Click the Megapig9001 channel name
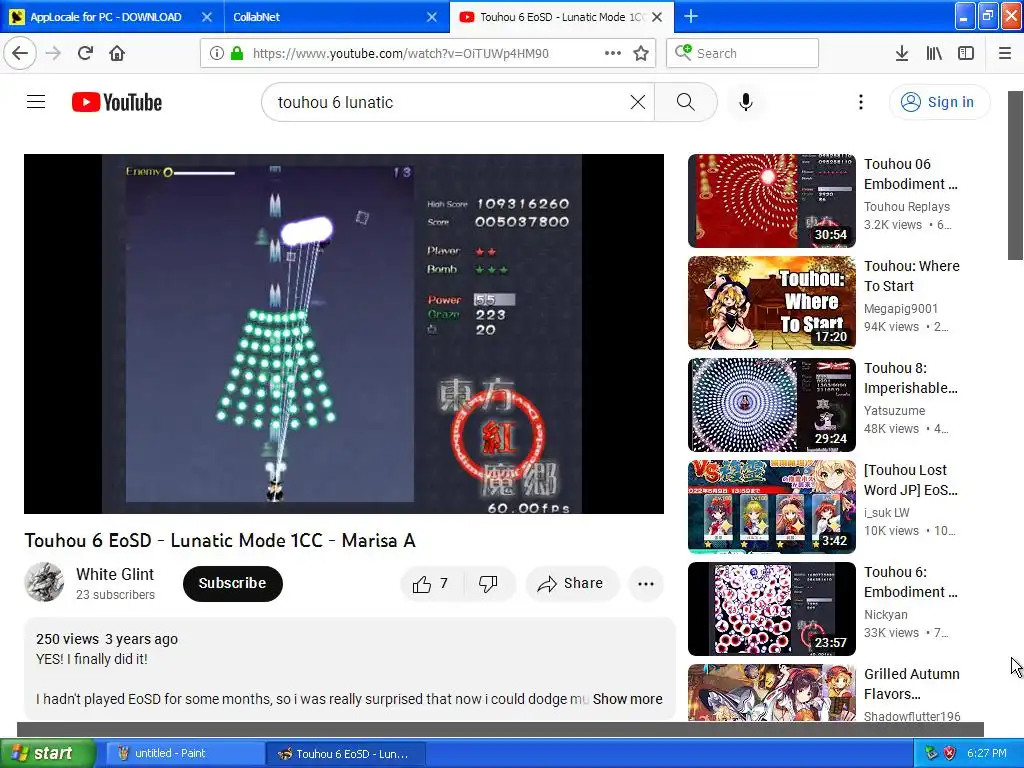 pos(901,308)
